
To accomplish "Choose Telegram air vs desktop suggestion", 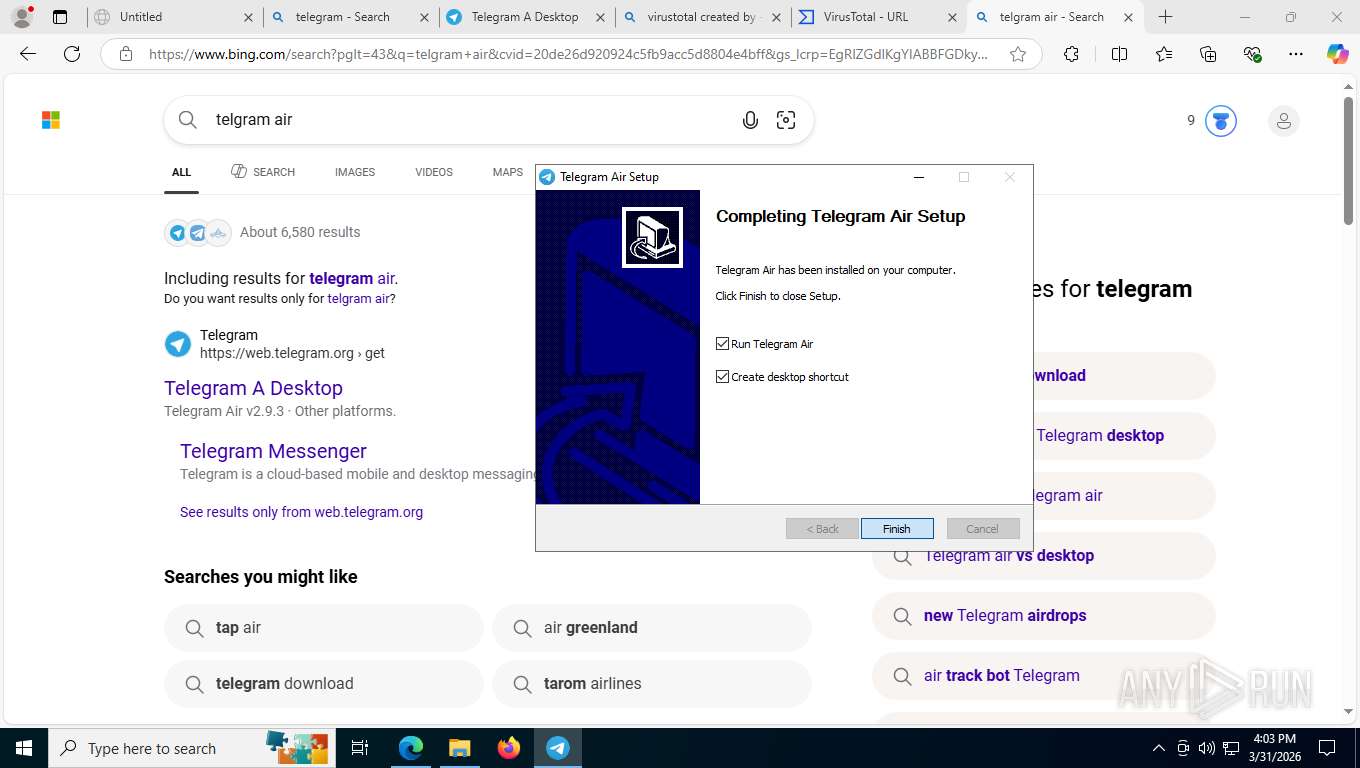I will (x=1043, y=556).
